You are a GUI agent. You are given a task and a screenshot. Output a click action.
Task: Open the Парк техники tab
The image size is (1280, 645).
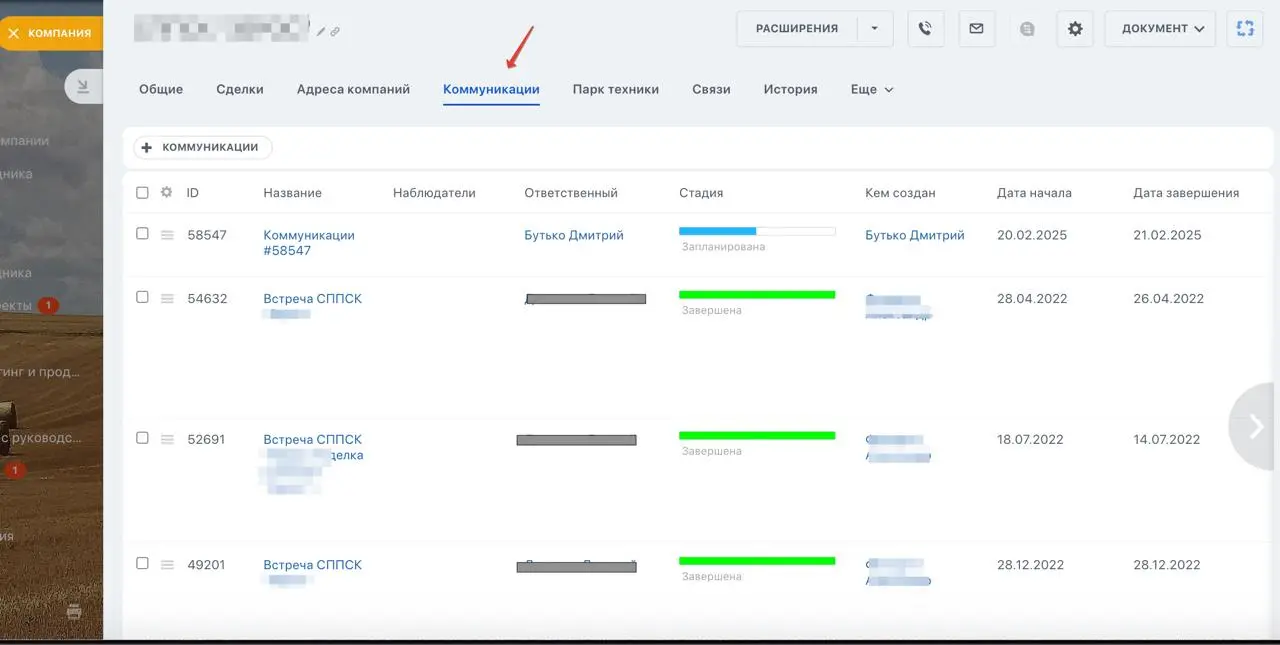[x=615, y=89]
